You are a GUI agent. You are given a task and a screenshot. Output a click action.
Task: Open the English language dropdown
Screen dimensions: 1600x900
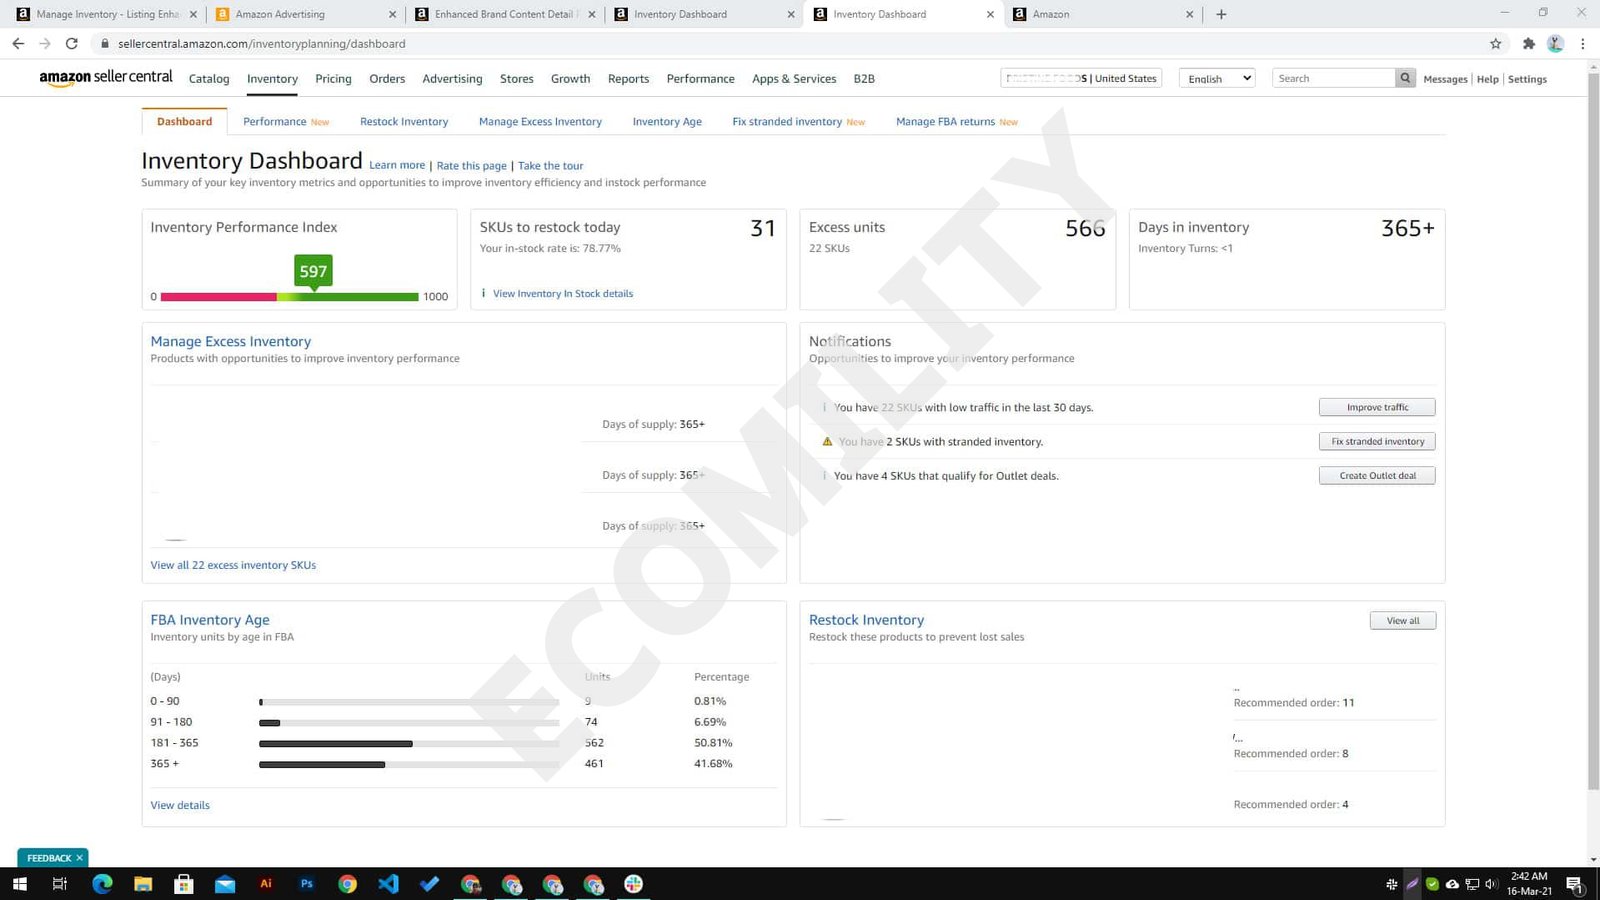click(1217, 78)
